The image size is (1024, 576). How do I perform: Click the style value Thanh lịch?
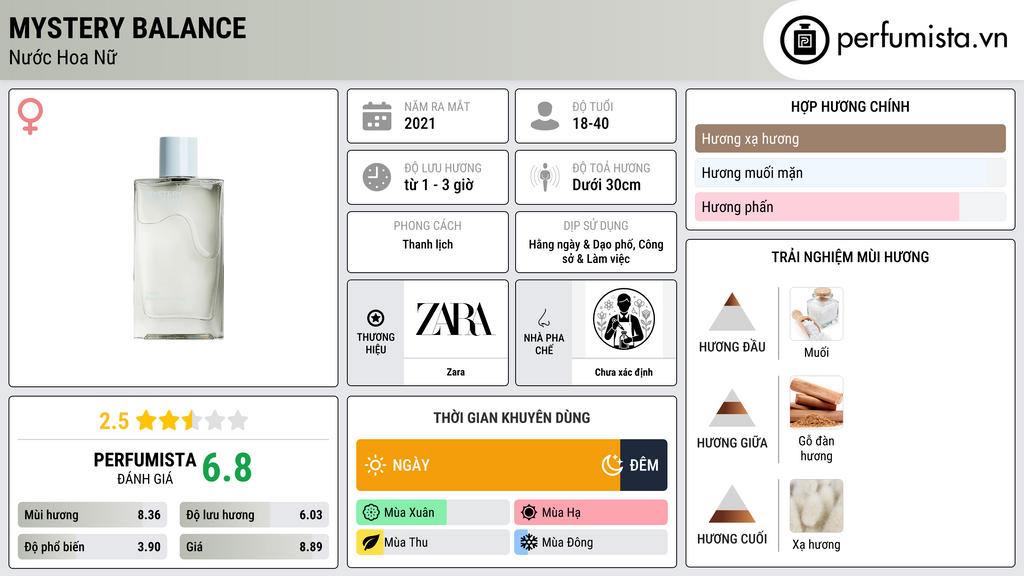[427, 244]
